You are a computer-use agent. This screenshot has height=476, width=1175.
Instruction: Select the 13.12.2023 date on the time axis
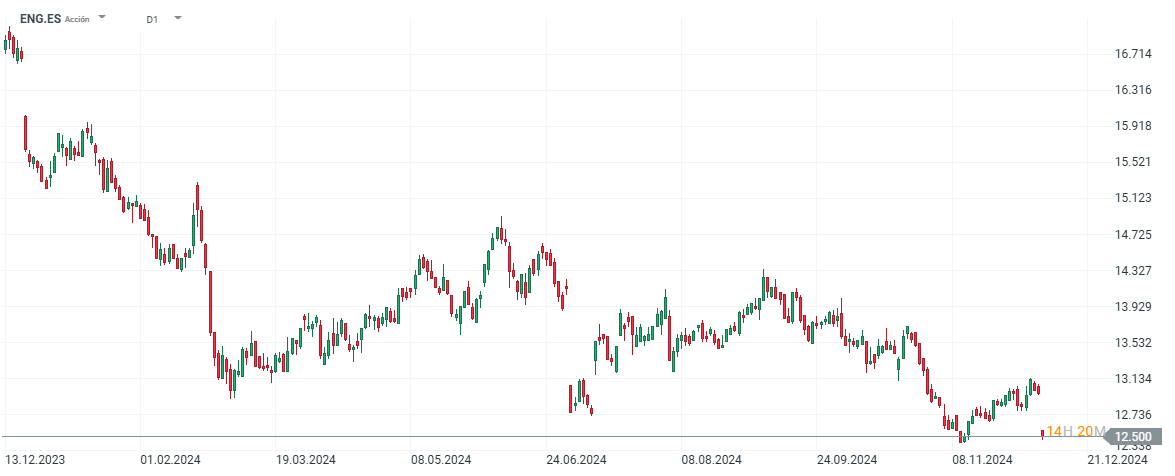pyautogui.click(x=42, y=460)
